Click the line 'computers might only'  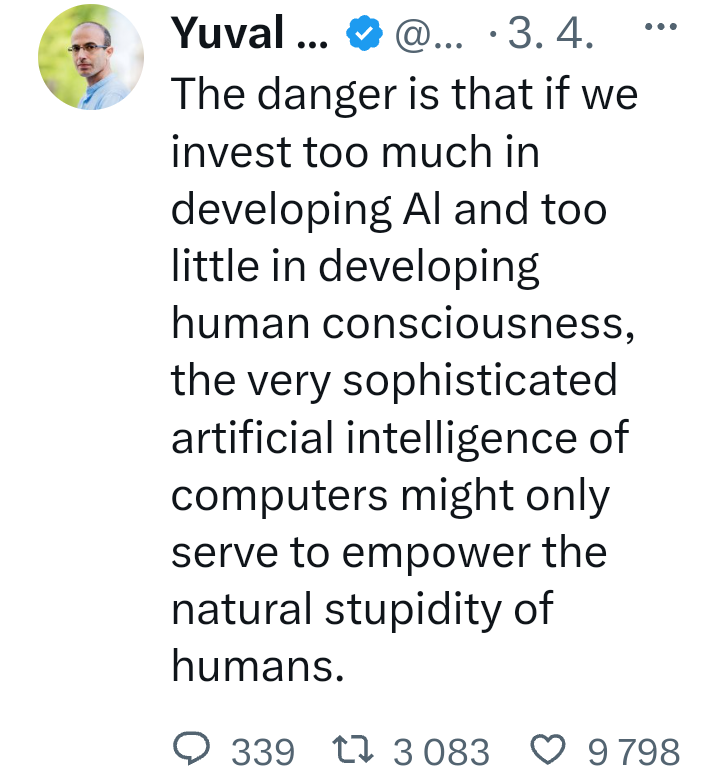point(390,495)
